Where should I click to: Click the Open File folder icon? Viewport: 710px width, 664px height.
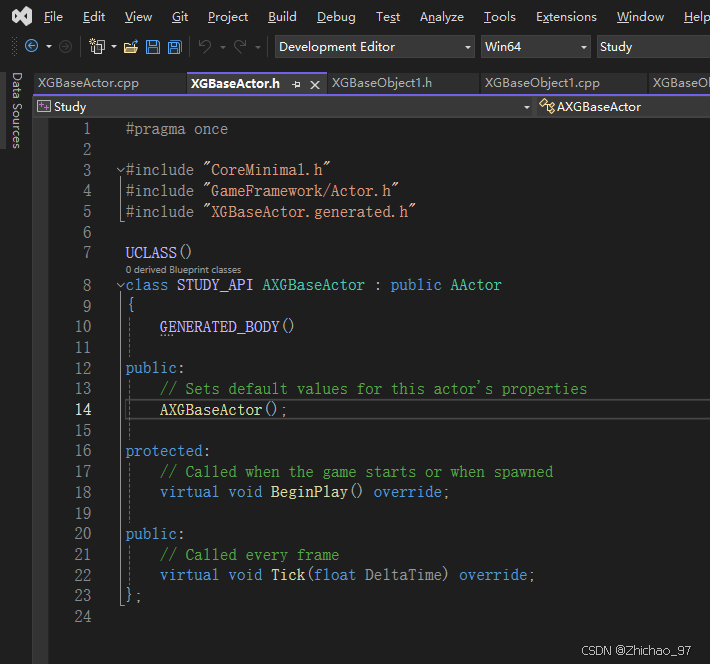(131, 47)
